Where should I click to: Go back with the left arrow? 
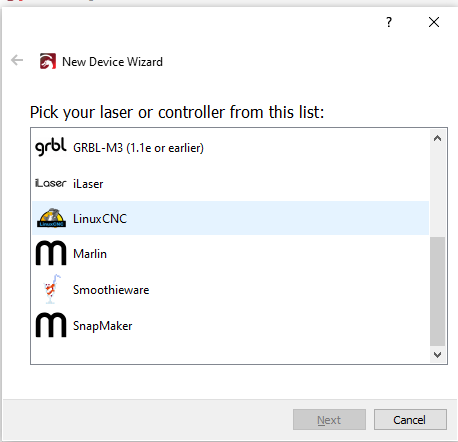(17, 60)
